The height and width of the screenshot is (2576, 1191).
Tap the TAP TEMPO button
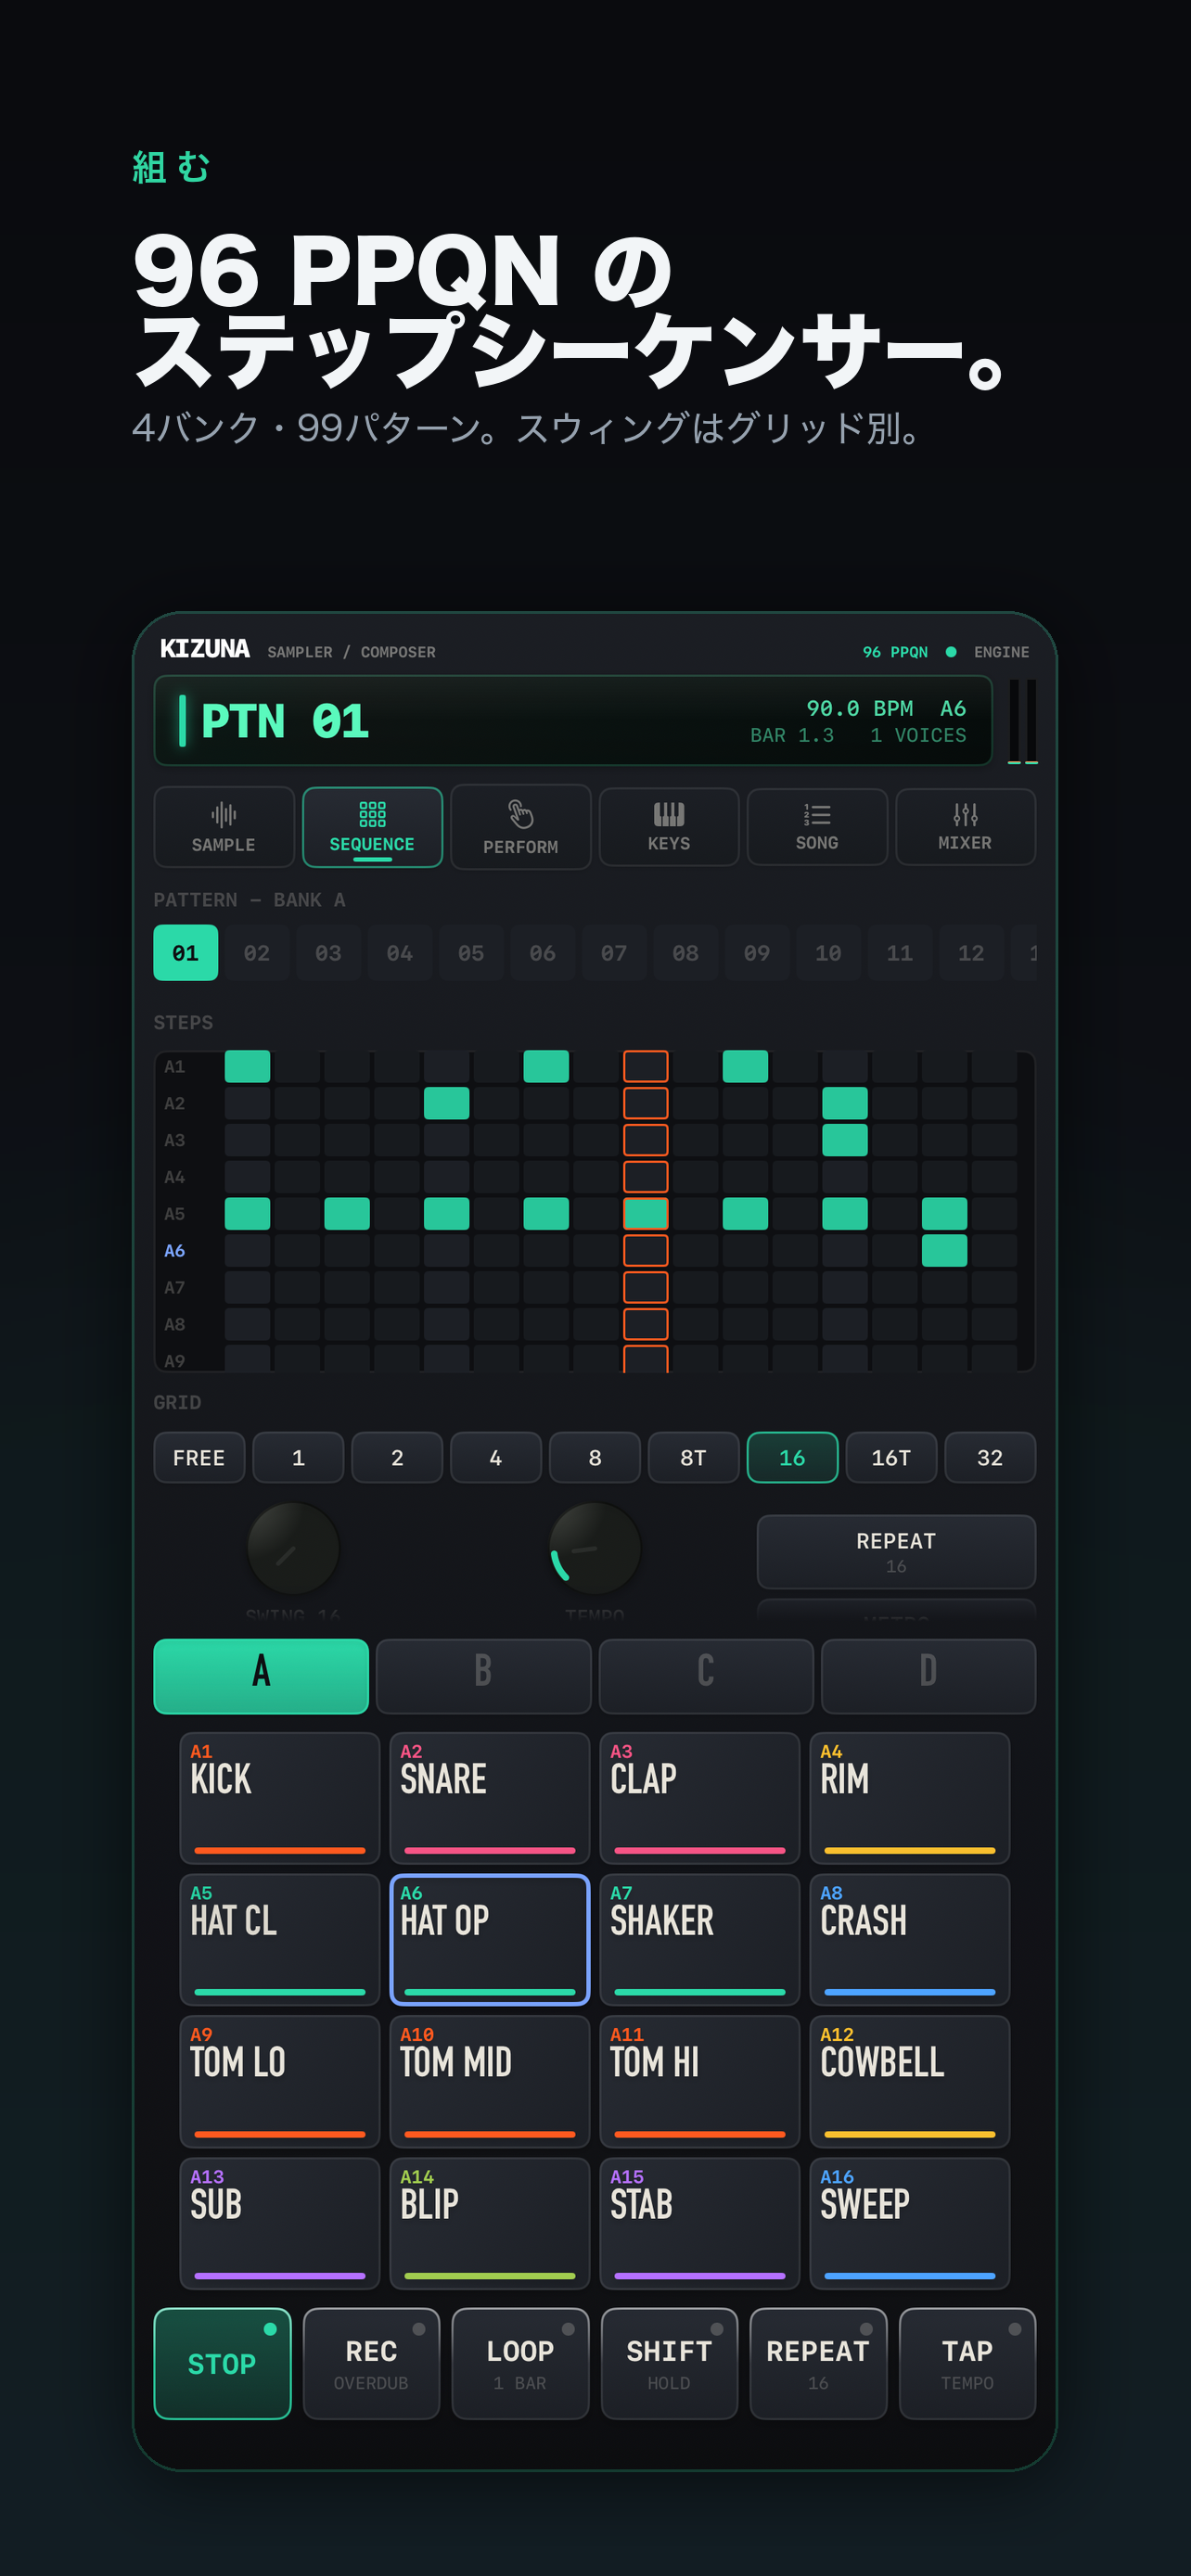tap(967, 2364)
